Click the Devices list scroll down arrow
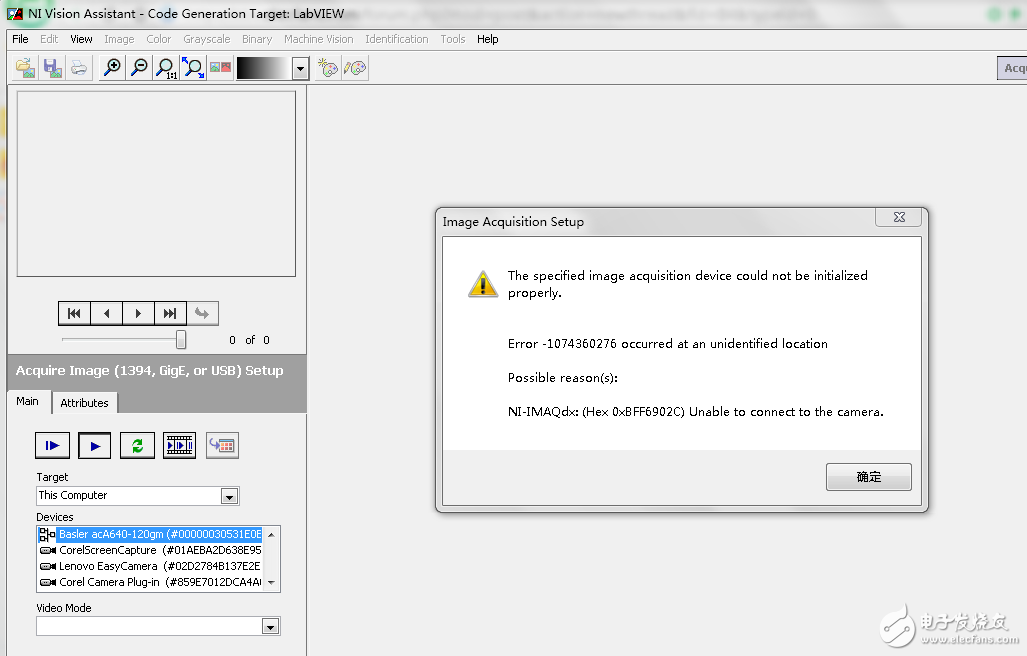Viewport: 1027px width, 656px height. (x=271, y=582)
